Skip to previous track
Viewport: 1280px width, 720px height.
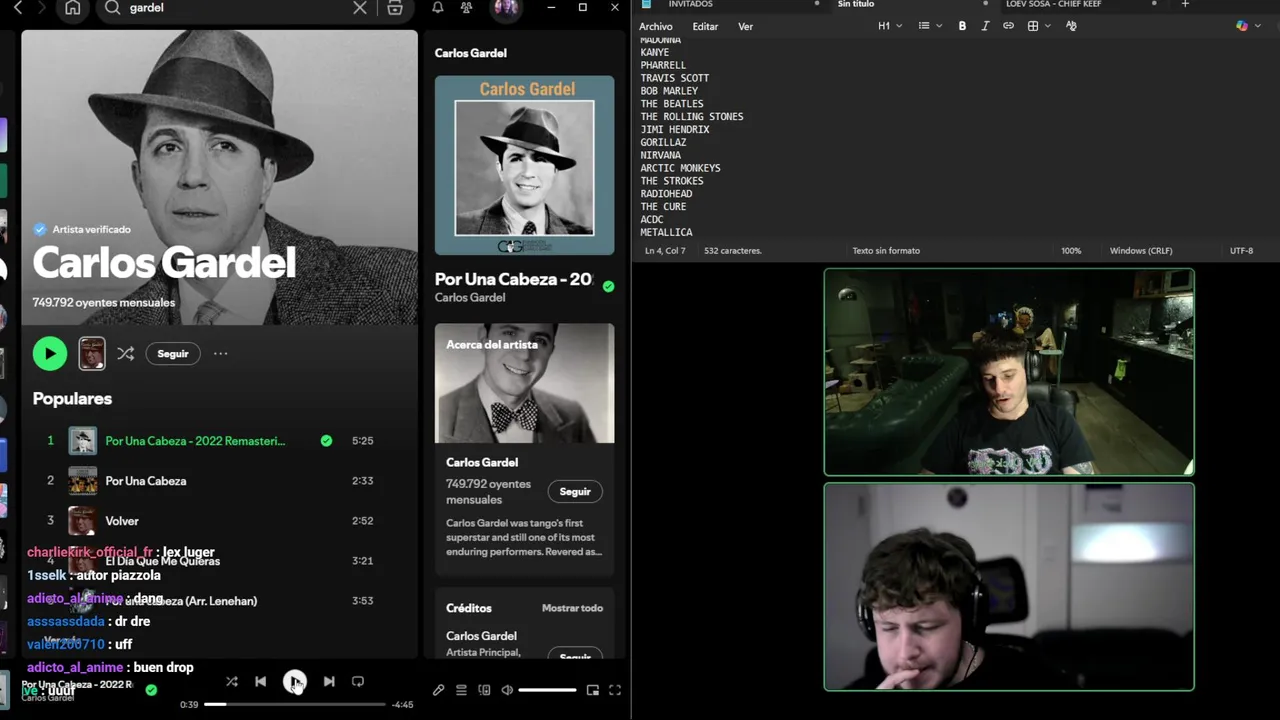point(260,681)
